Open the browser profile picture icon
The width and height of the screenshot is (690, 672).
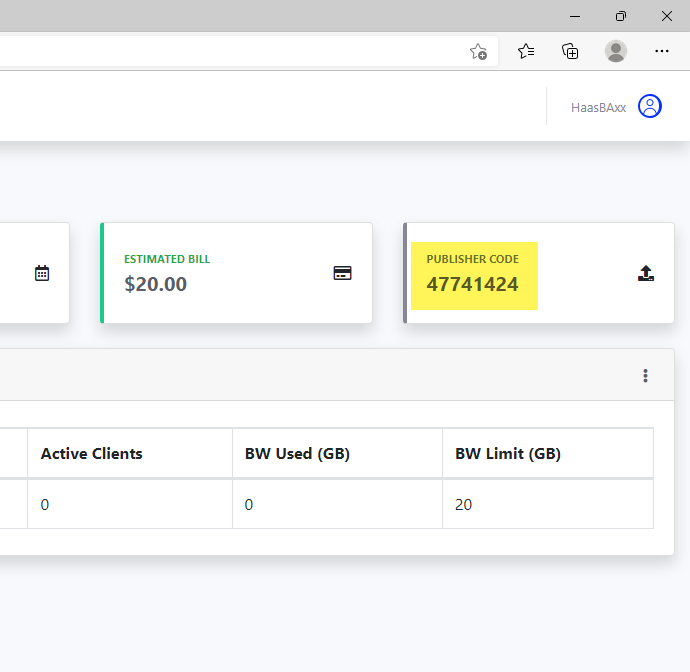[x=616, y=51]
